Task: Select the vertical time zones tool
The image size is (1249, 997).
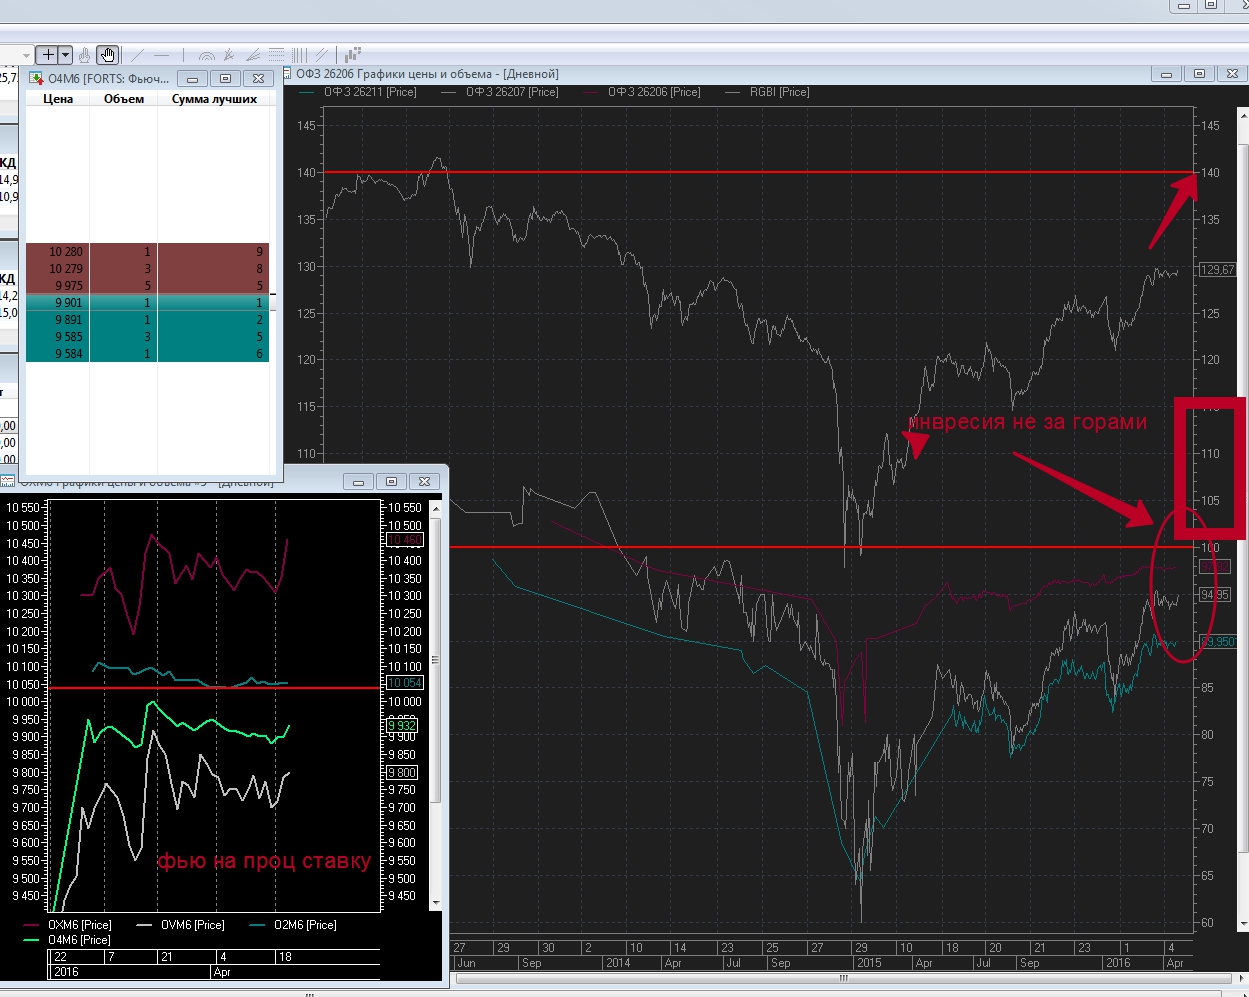Action: coord(299,55)
